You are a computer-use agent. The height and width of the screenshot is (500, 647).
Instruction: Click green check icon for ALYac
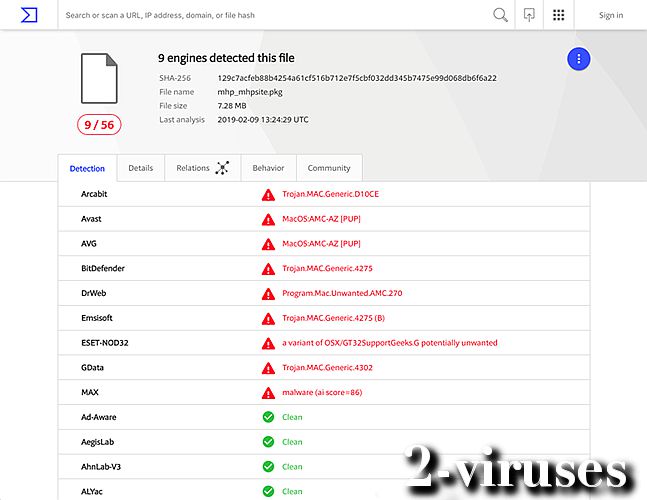click(x=268, y=491)
